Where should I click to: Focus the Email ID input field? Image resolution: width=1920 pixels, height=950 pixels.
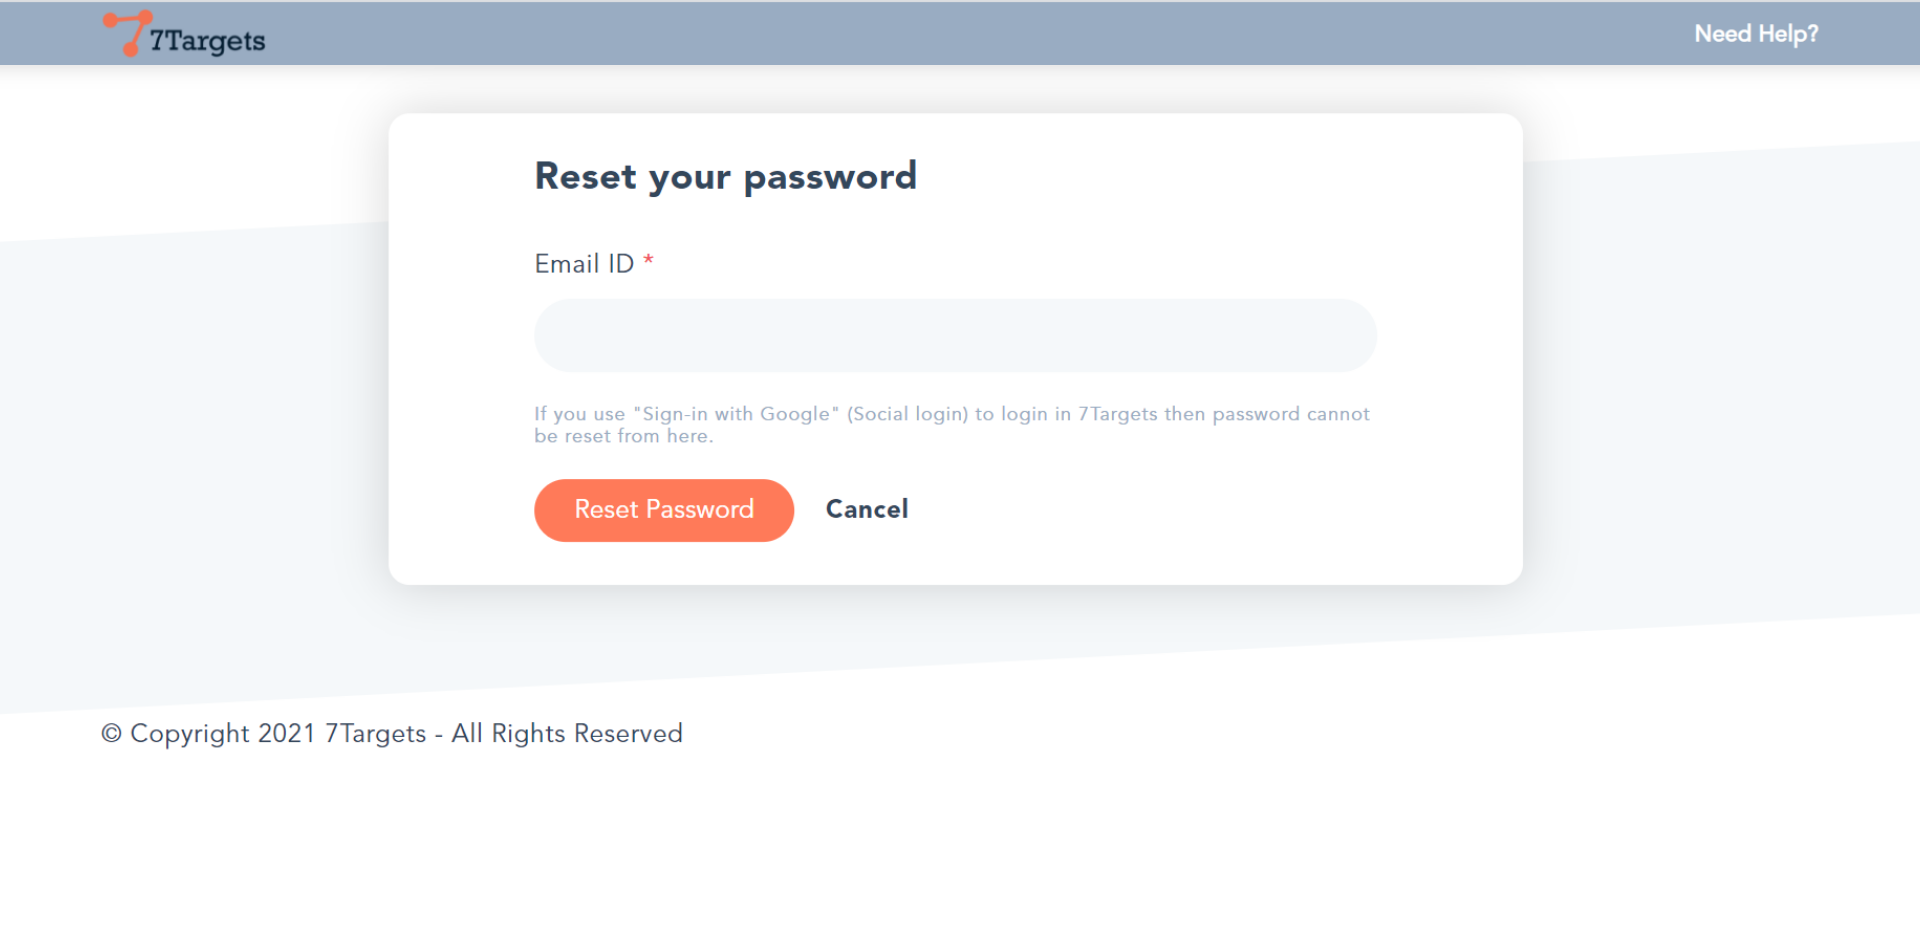955,335
